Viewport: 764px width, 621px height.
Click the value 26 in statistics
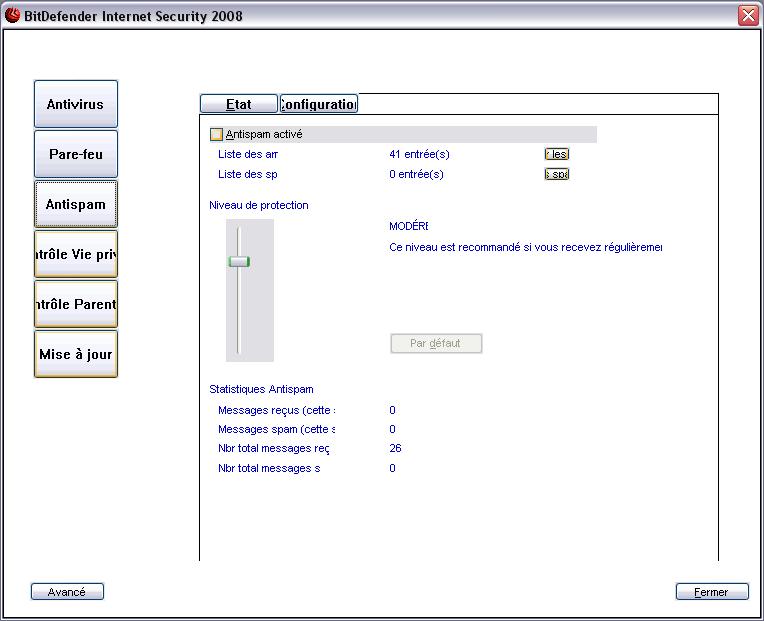tap(395, 448)
